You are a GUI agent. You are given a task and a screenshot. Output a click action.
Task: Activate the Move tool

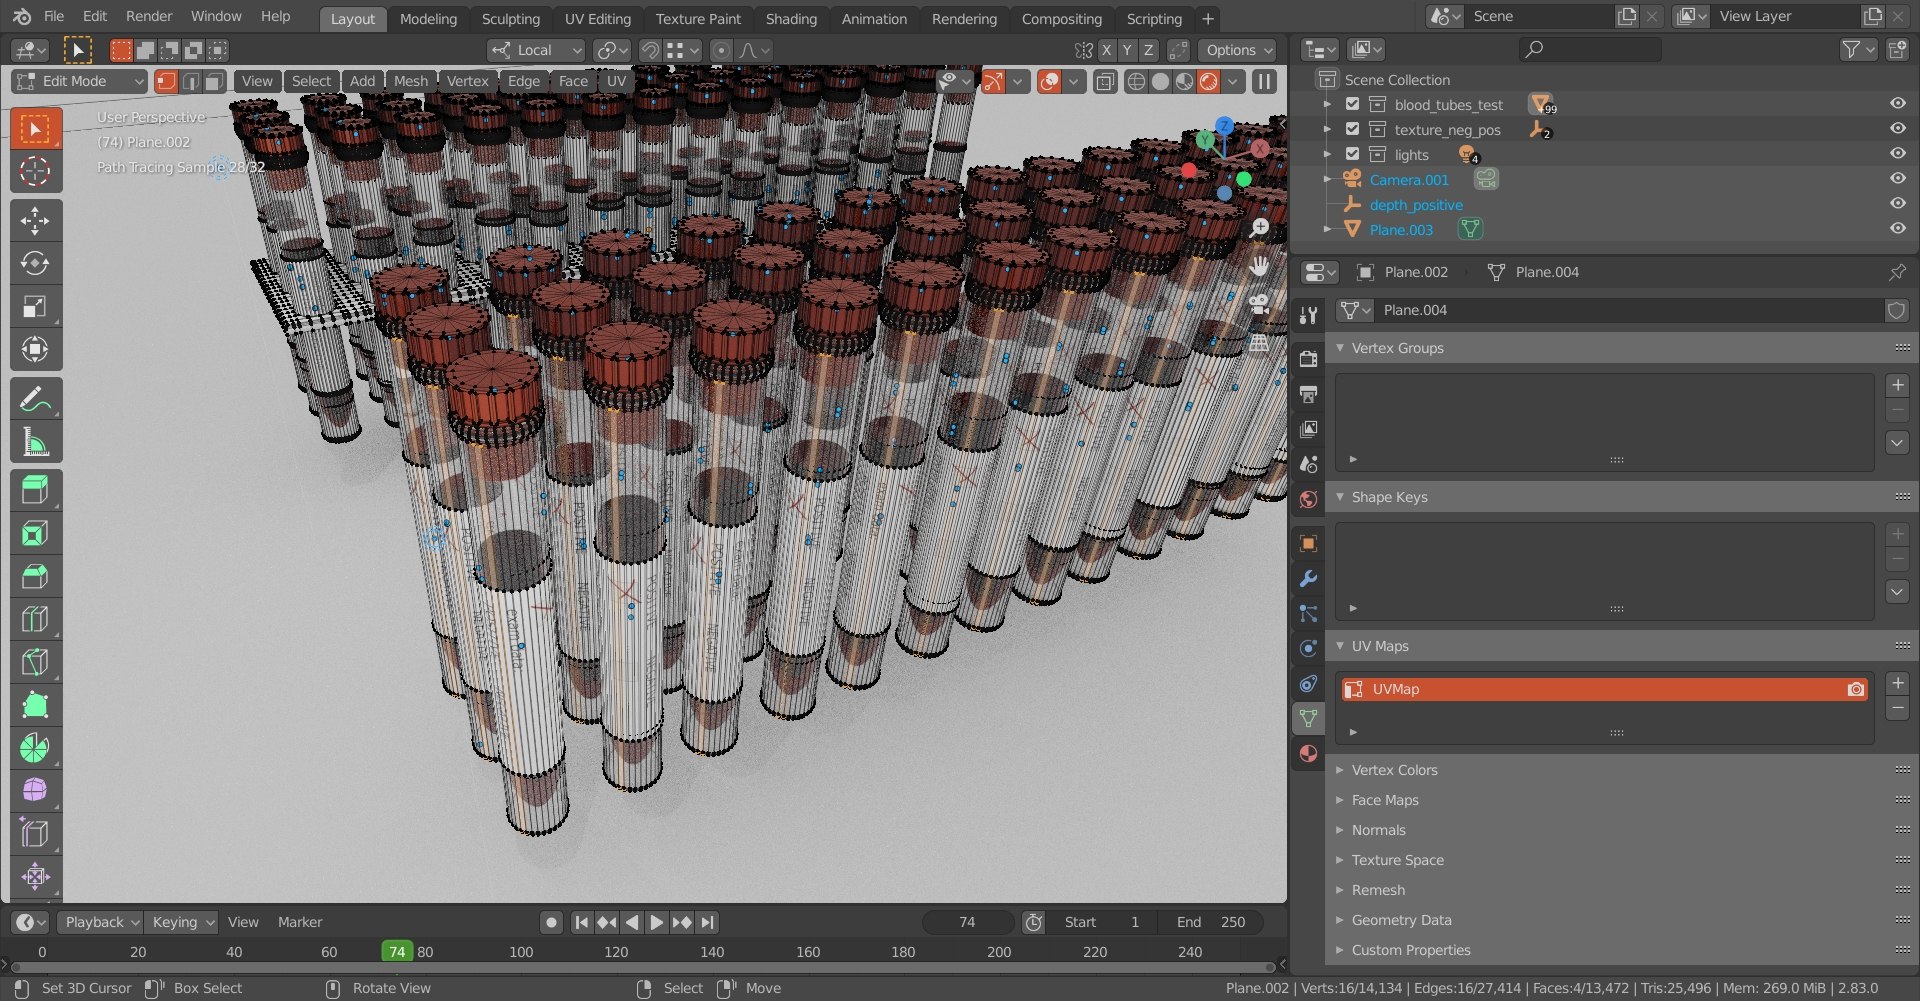point(36,220)
